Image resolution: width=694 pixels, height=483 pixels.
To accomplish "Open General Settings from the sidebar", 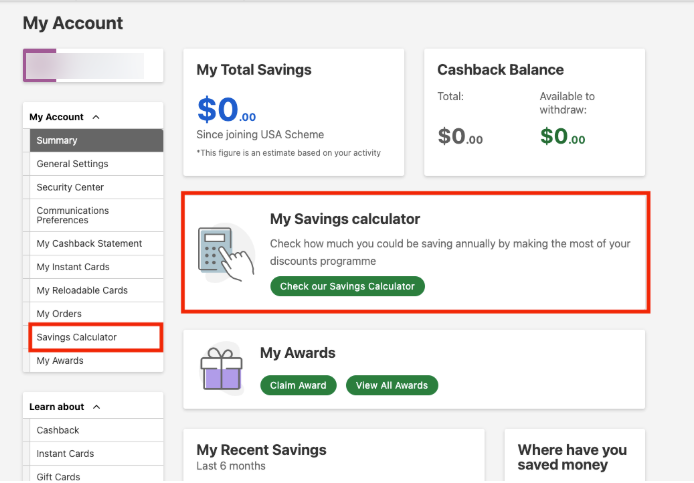I will [95, 164].
